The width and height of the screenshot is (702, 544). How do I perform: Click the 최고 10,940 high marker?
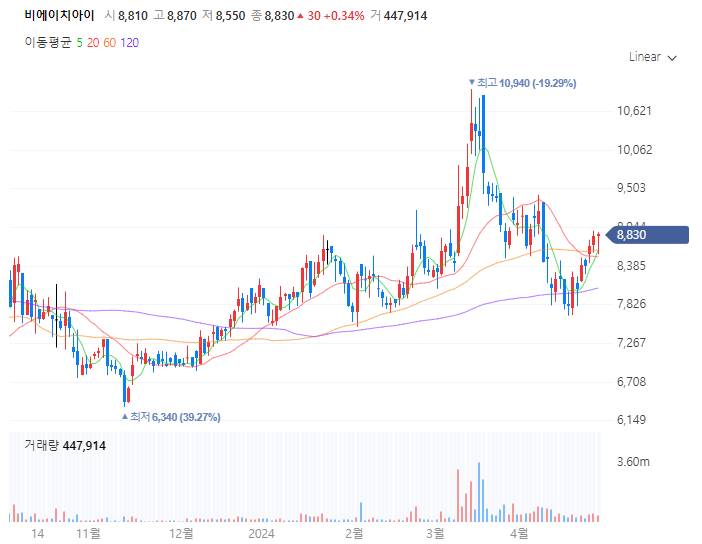coord(522,83)
